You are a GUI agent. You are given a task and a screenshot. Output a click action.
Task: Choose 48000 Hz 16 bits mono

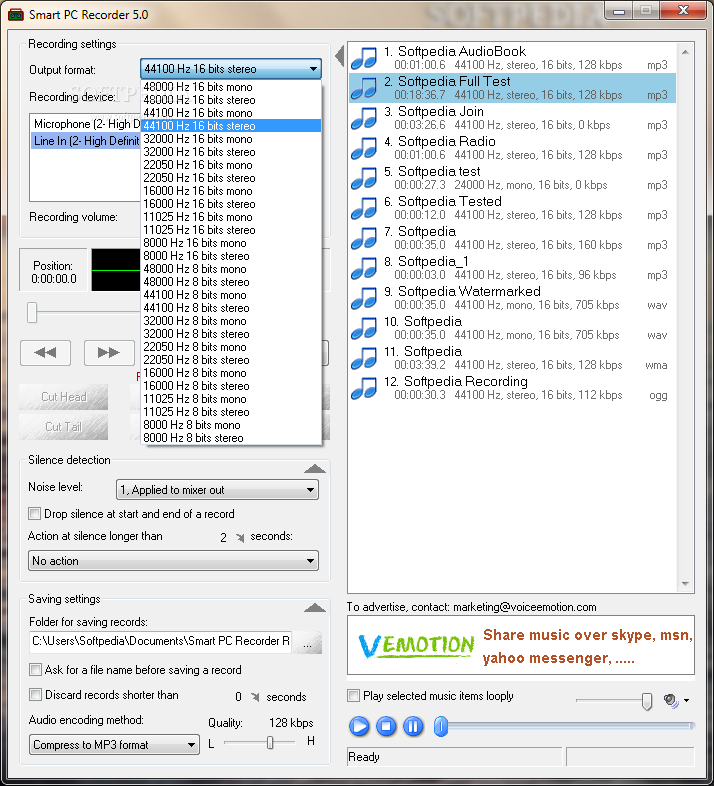(231, 87)
